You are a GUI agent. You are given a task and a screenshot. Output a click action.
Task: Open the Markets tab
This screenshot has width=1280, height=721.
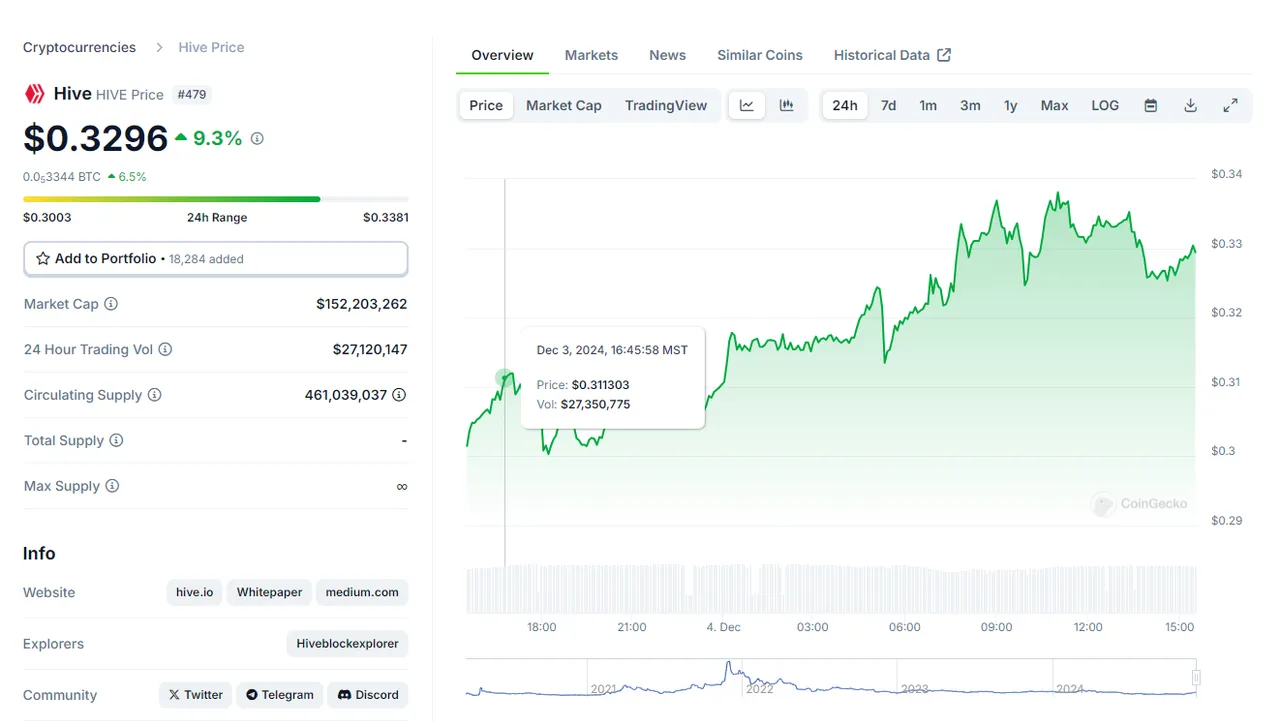(591, 55)
